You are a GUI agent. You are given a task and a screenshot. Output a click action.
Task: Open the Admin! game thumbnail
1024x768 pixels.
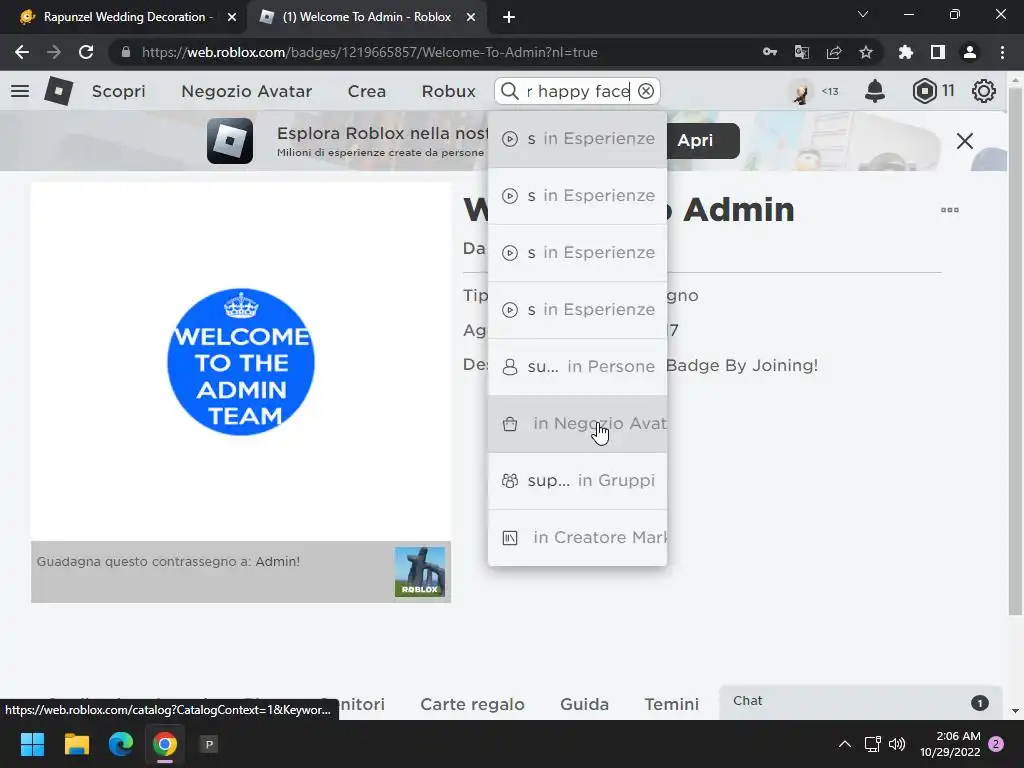tap(419, 572)
